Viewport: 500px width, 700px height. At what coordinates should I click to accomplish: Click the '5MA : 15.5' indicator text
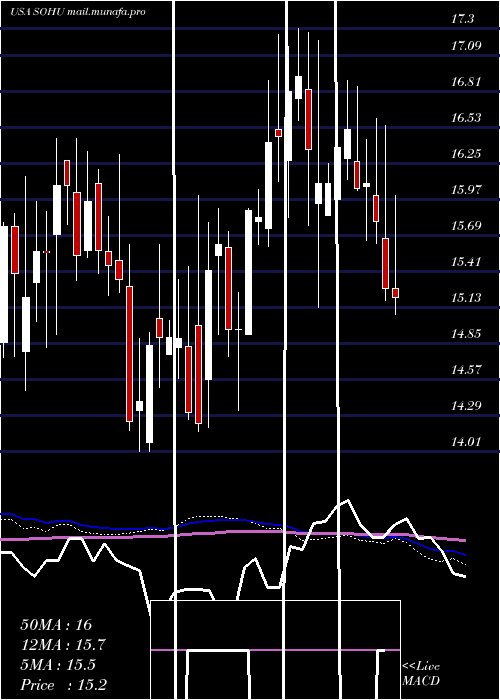(x=58, y=665)
